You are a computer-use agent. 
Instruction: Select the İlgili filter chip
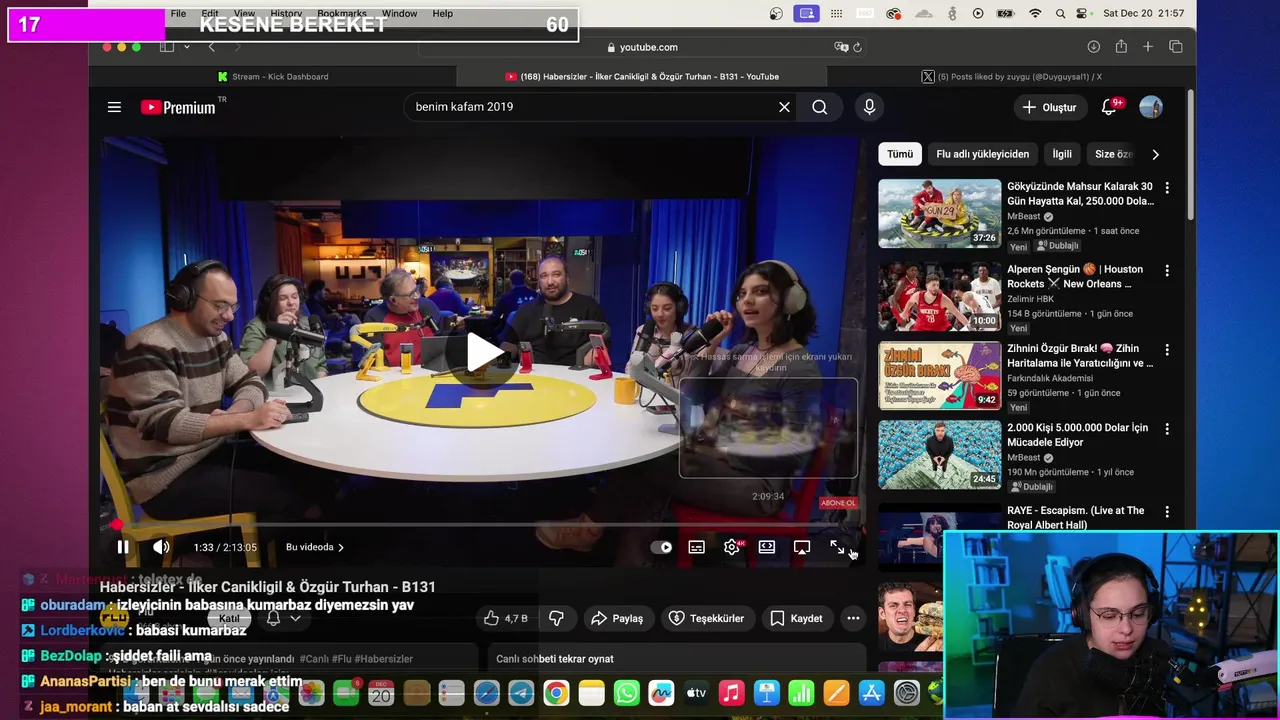(x=1062, y=154)
